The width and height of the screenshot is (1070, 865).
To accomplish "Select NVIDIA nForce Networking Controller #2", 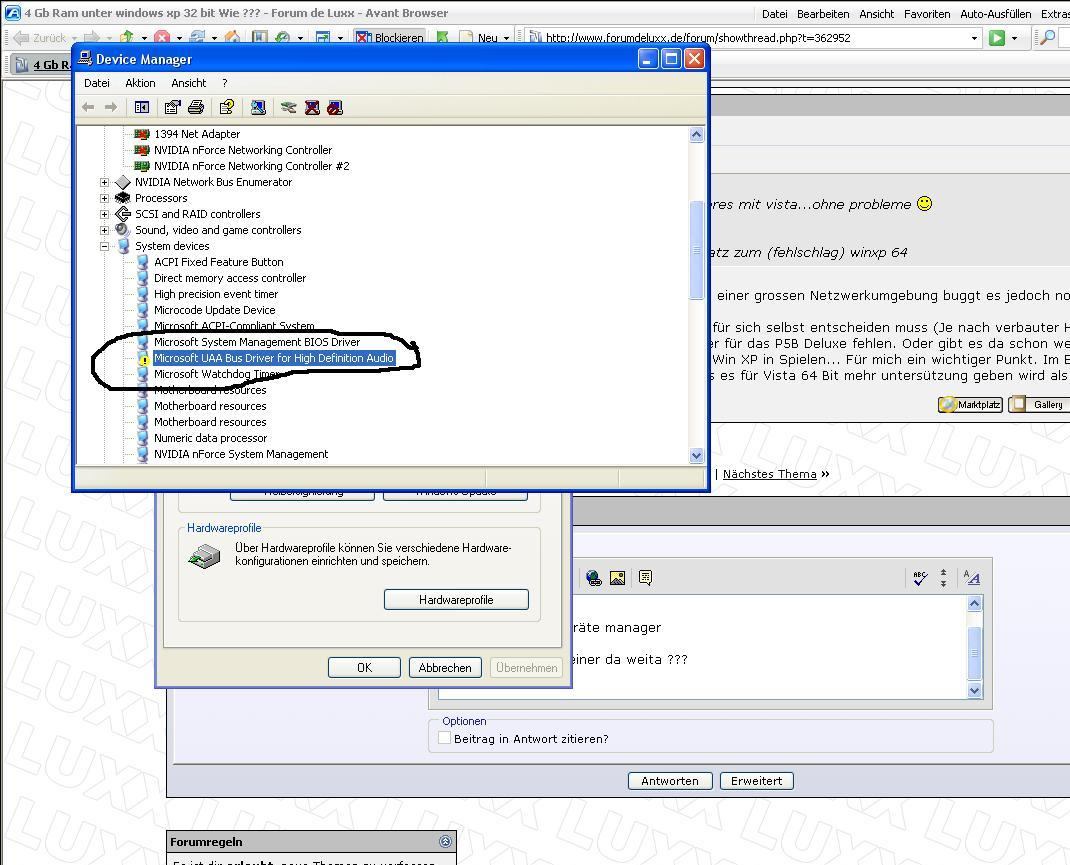I will [251, 166].
